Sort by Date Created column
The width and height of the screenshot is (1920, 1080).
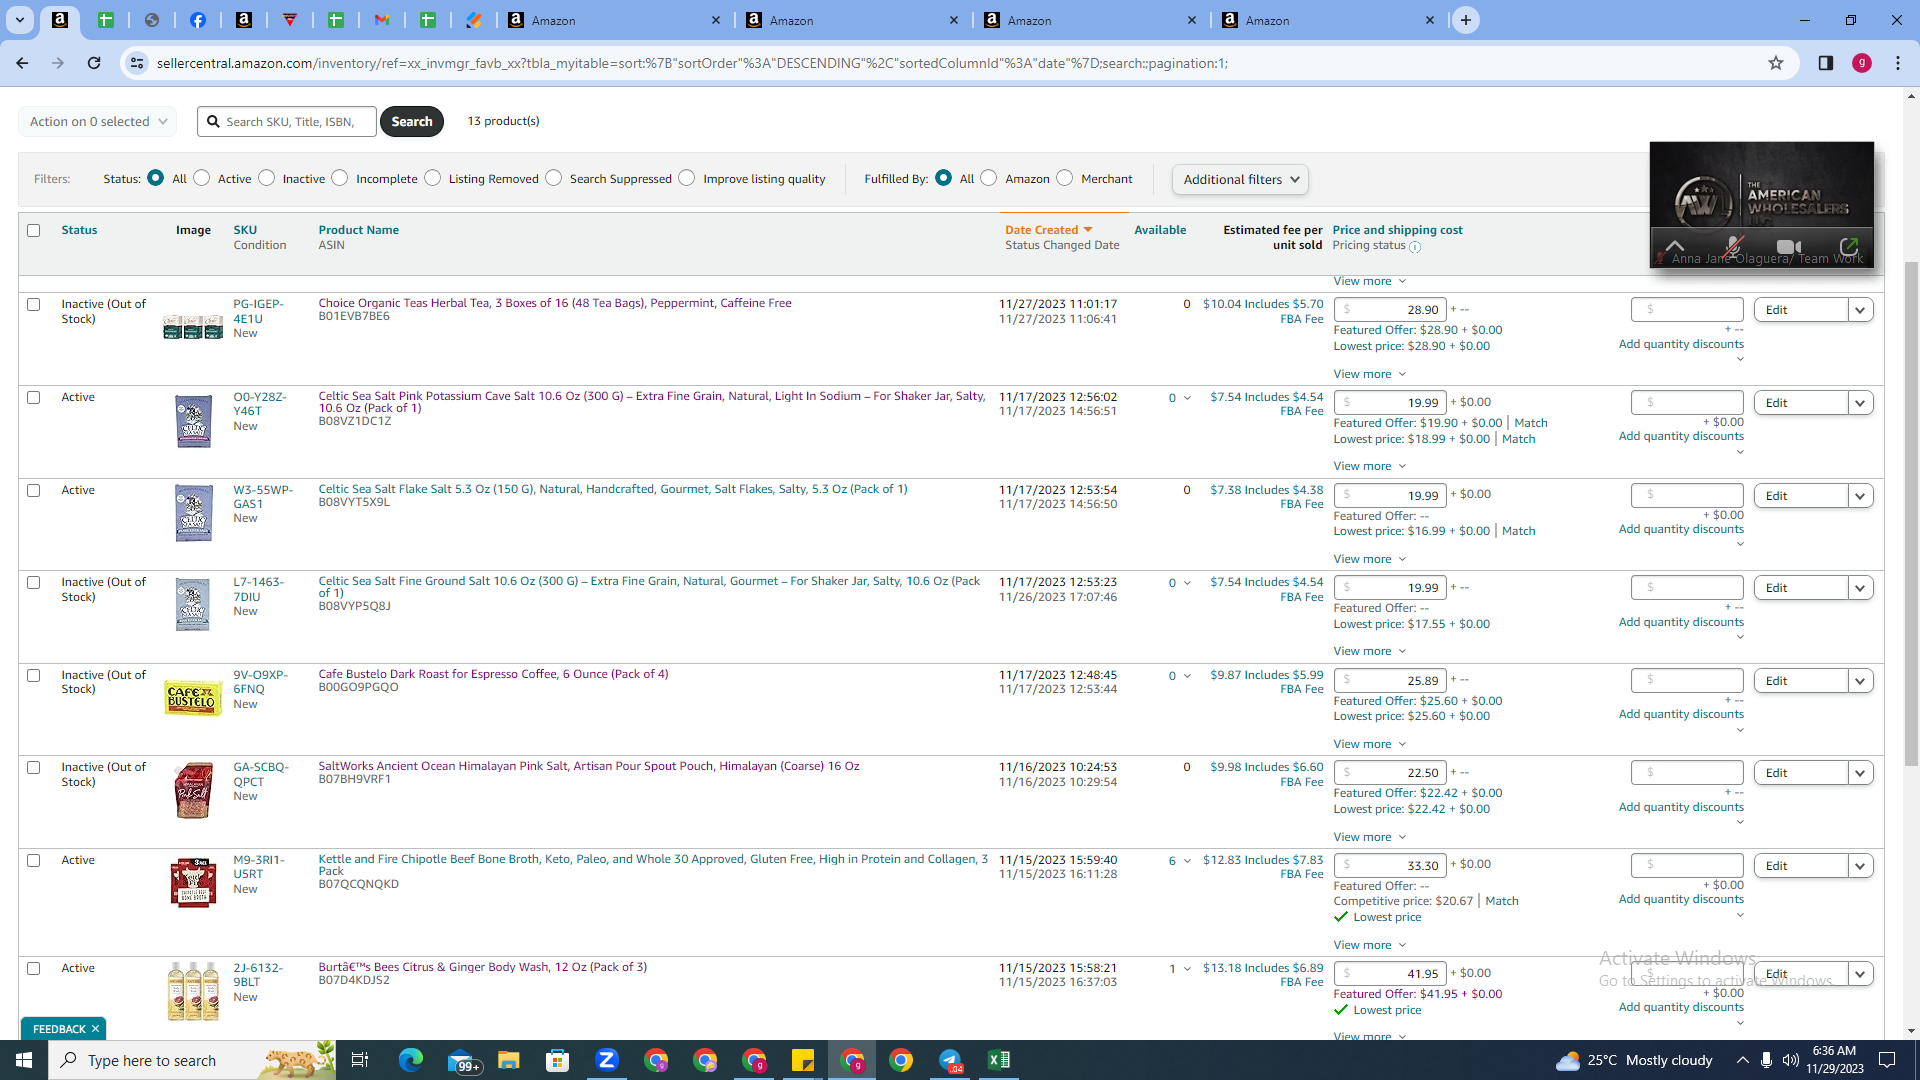tap(1048, 230)
